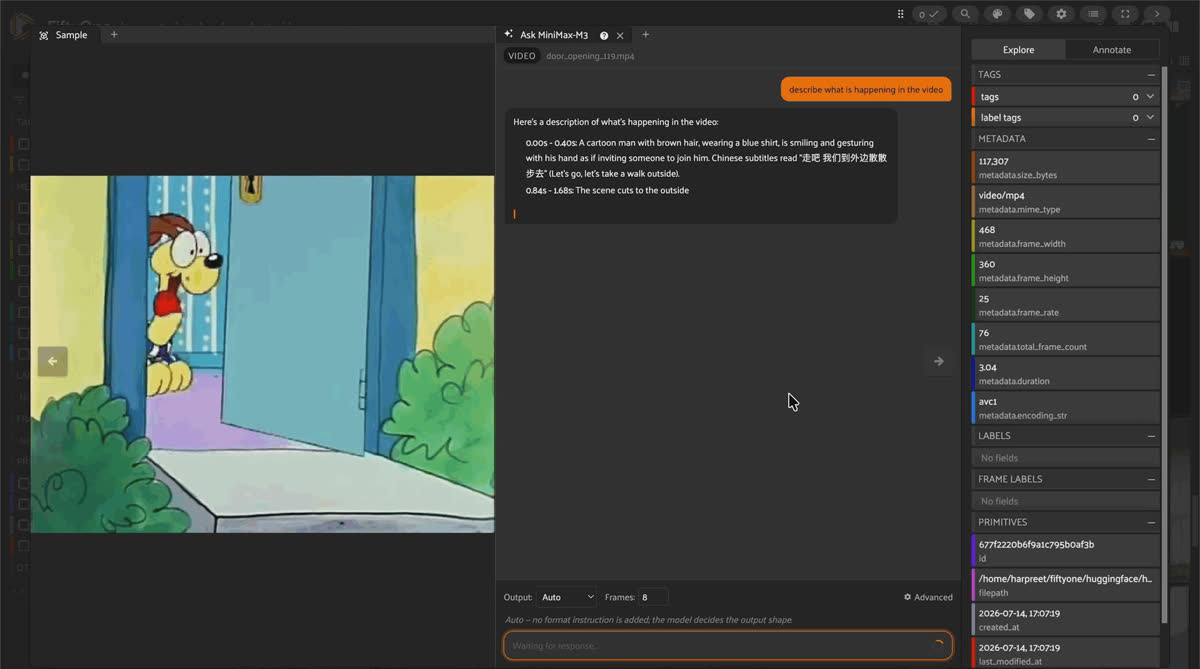Click the door_opening_119.mp4 file name

(x=590, y=56)
